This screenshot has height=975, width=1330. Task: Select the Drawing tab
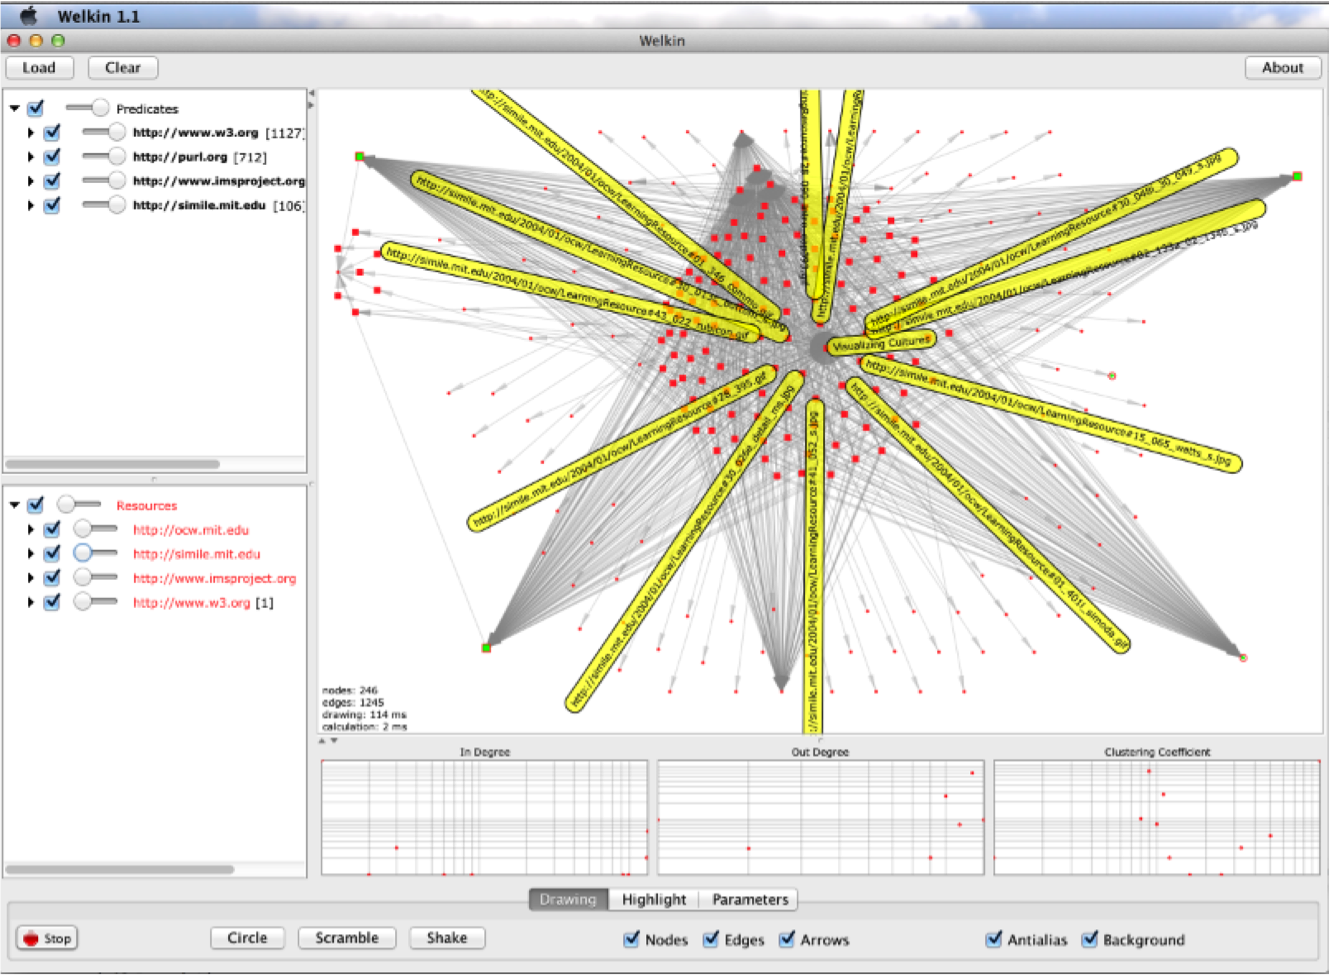(x=568, y=899)
